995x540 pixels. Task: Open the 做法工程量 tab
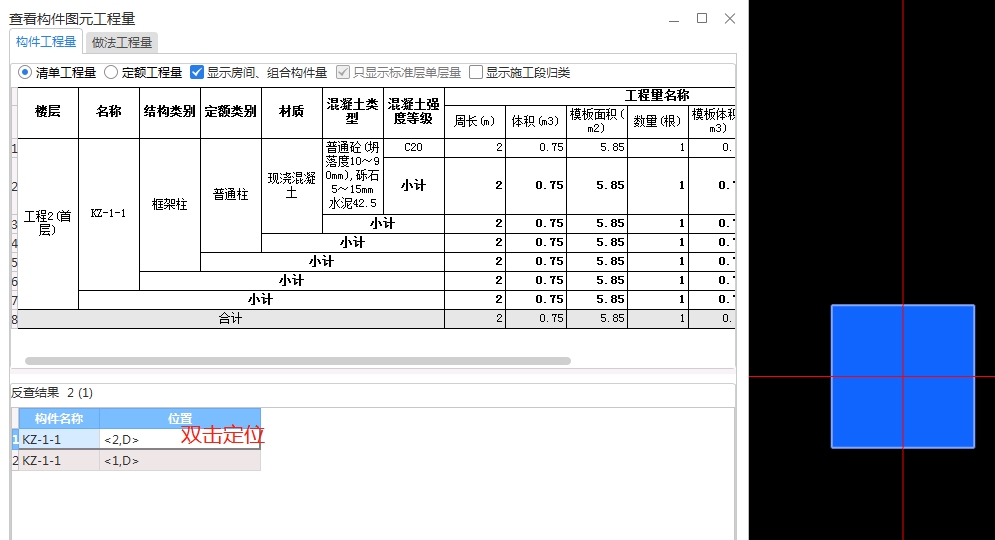click(122, 43)
